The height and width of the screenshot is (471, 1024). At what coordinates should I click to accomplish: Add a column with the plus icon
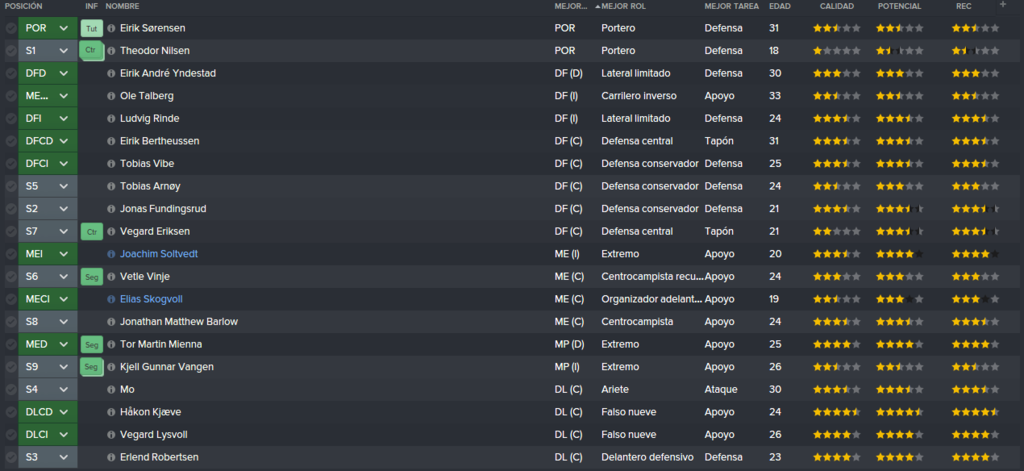coord(1003,5)
